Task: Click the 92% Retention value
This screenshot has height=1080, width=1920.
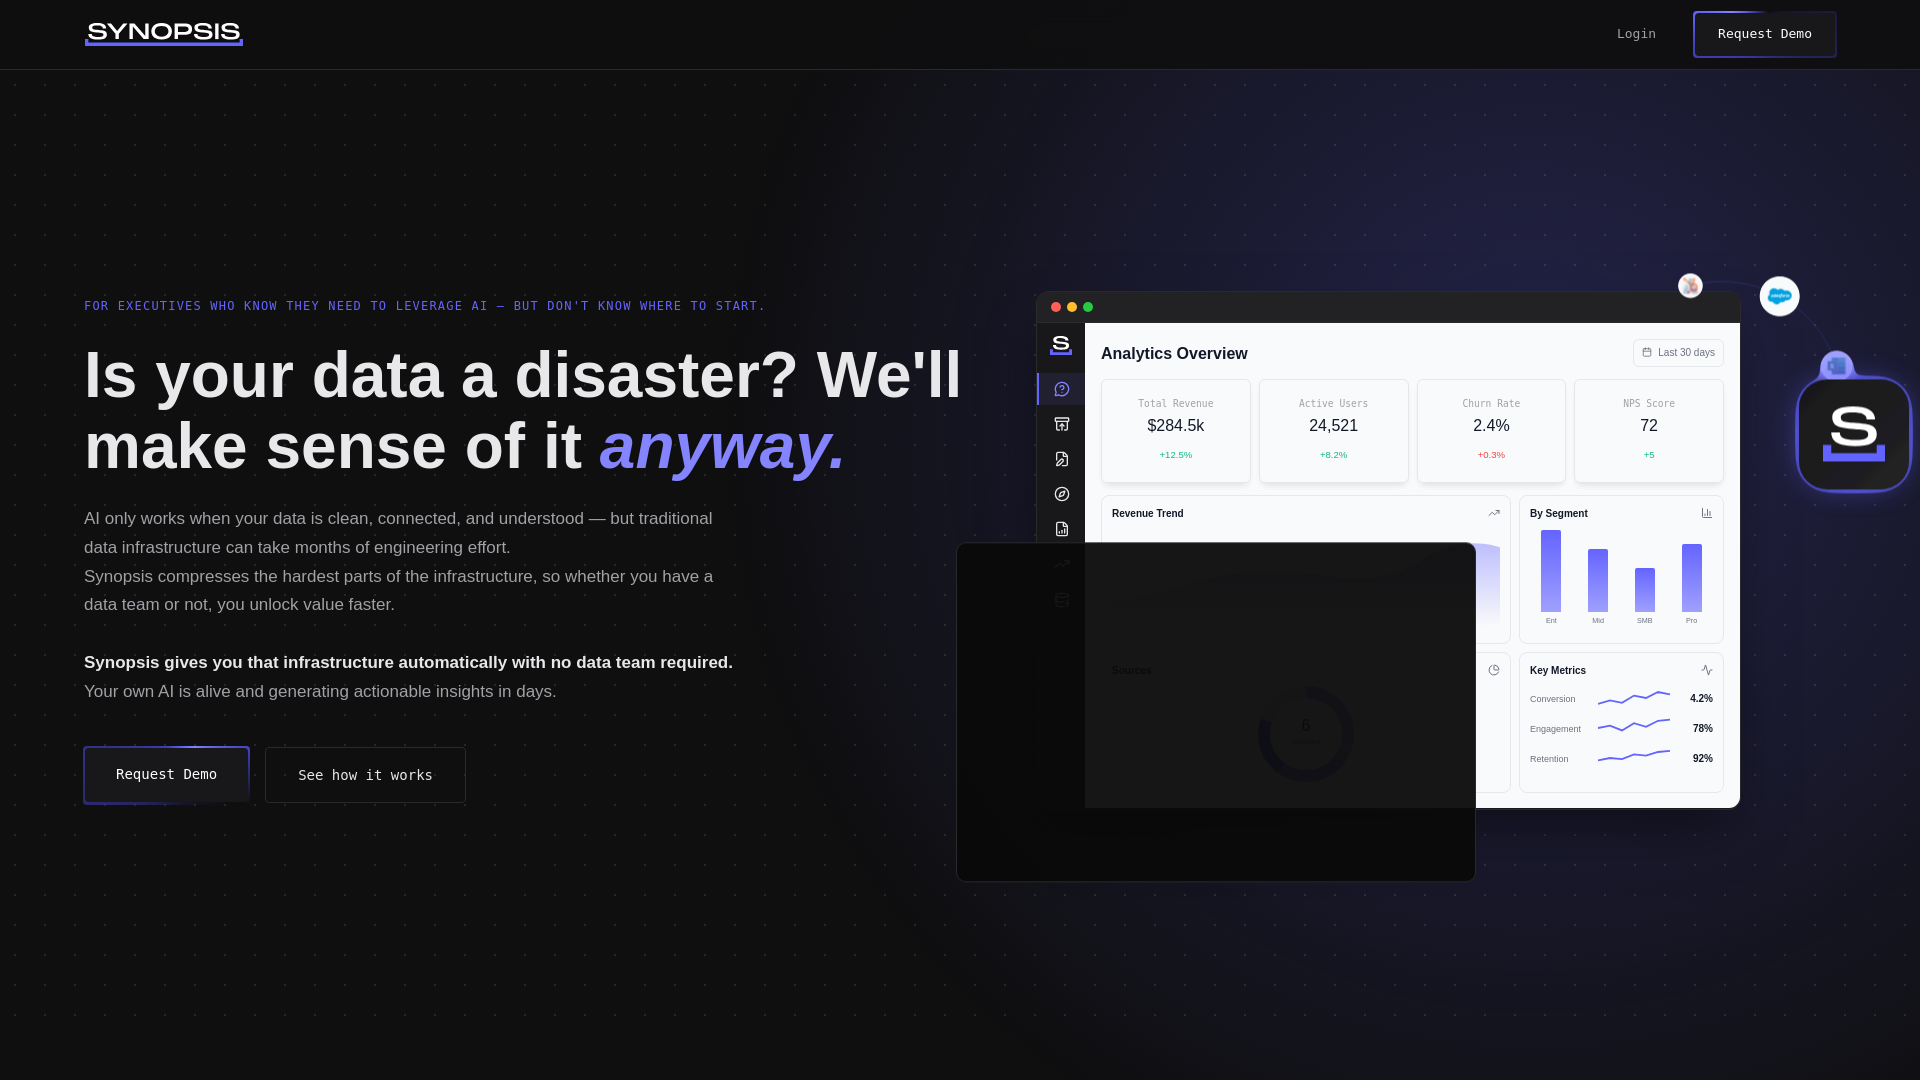Action: (x=1703, y=759)
